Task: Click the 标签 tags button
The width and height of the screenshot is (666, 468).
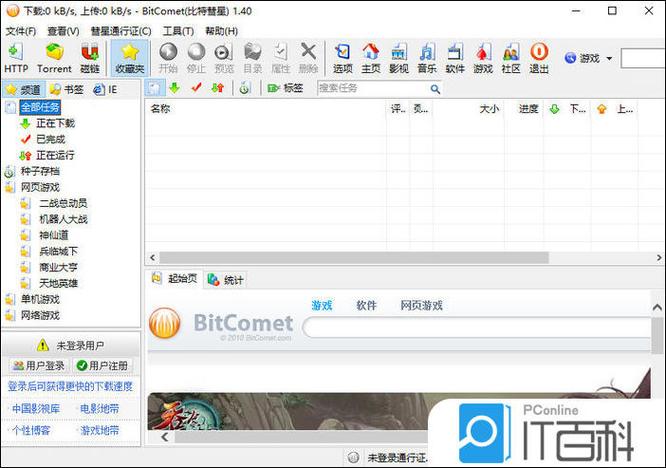Action: tap(285, 88)
